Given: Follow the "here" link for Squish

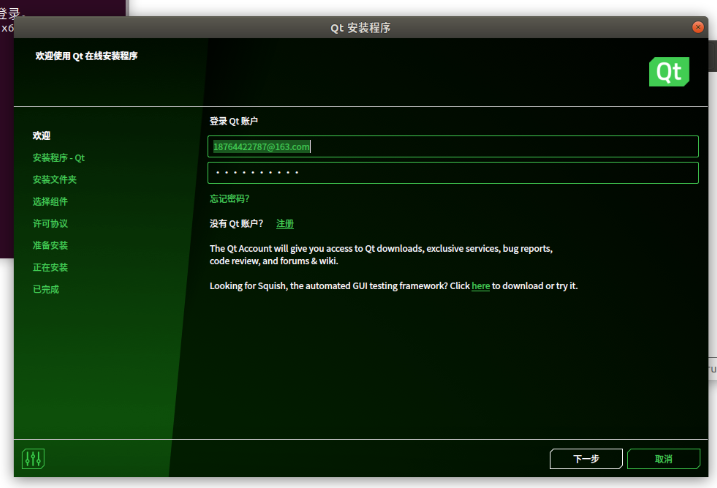Looking at the screenshot, I should click(480, 286).
